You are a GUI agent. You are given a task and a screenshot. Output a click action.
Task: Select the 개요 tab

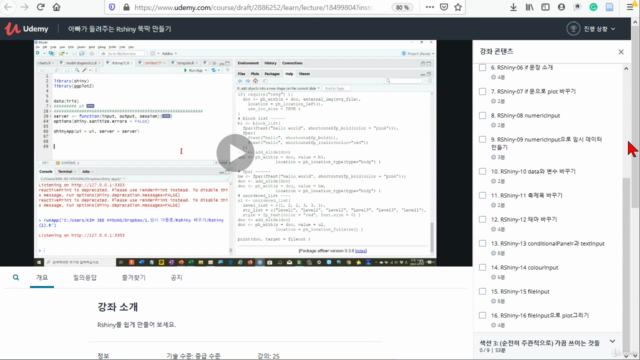(x=42, y=278)
